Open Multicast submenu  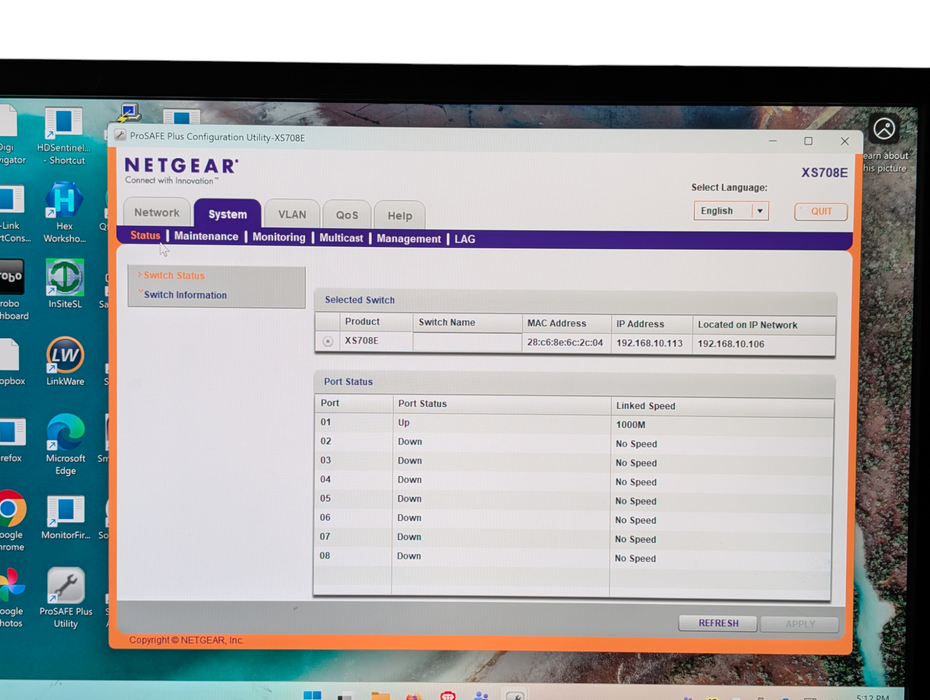[x=341, y=238]
